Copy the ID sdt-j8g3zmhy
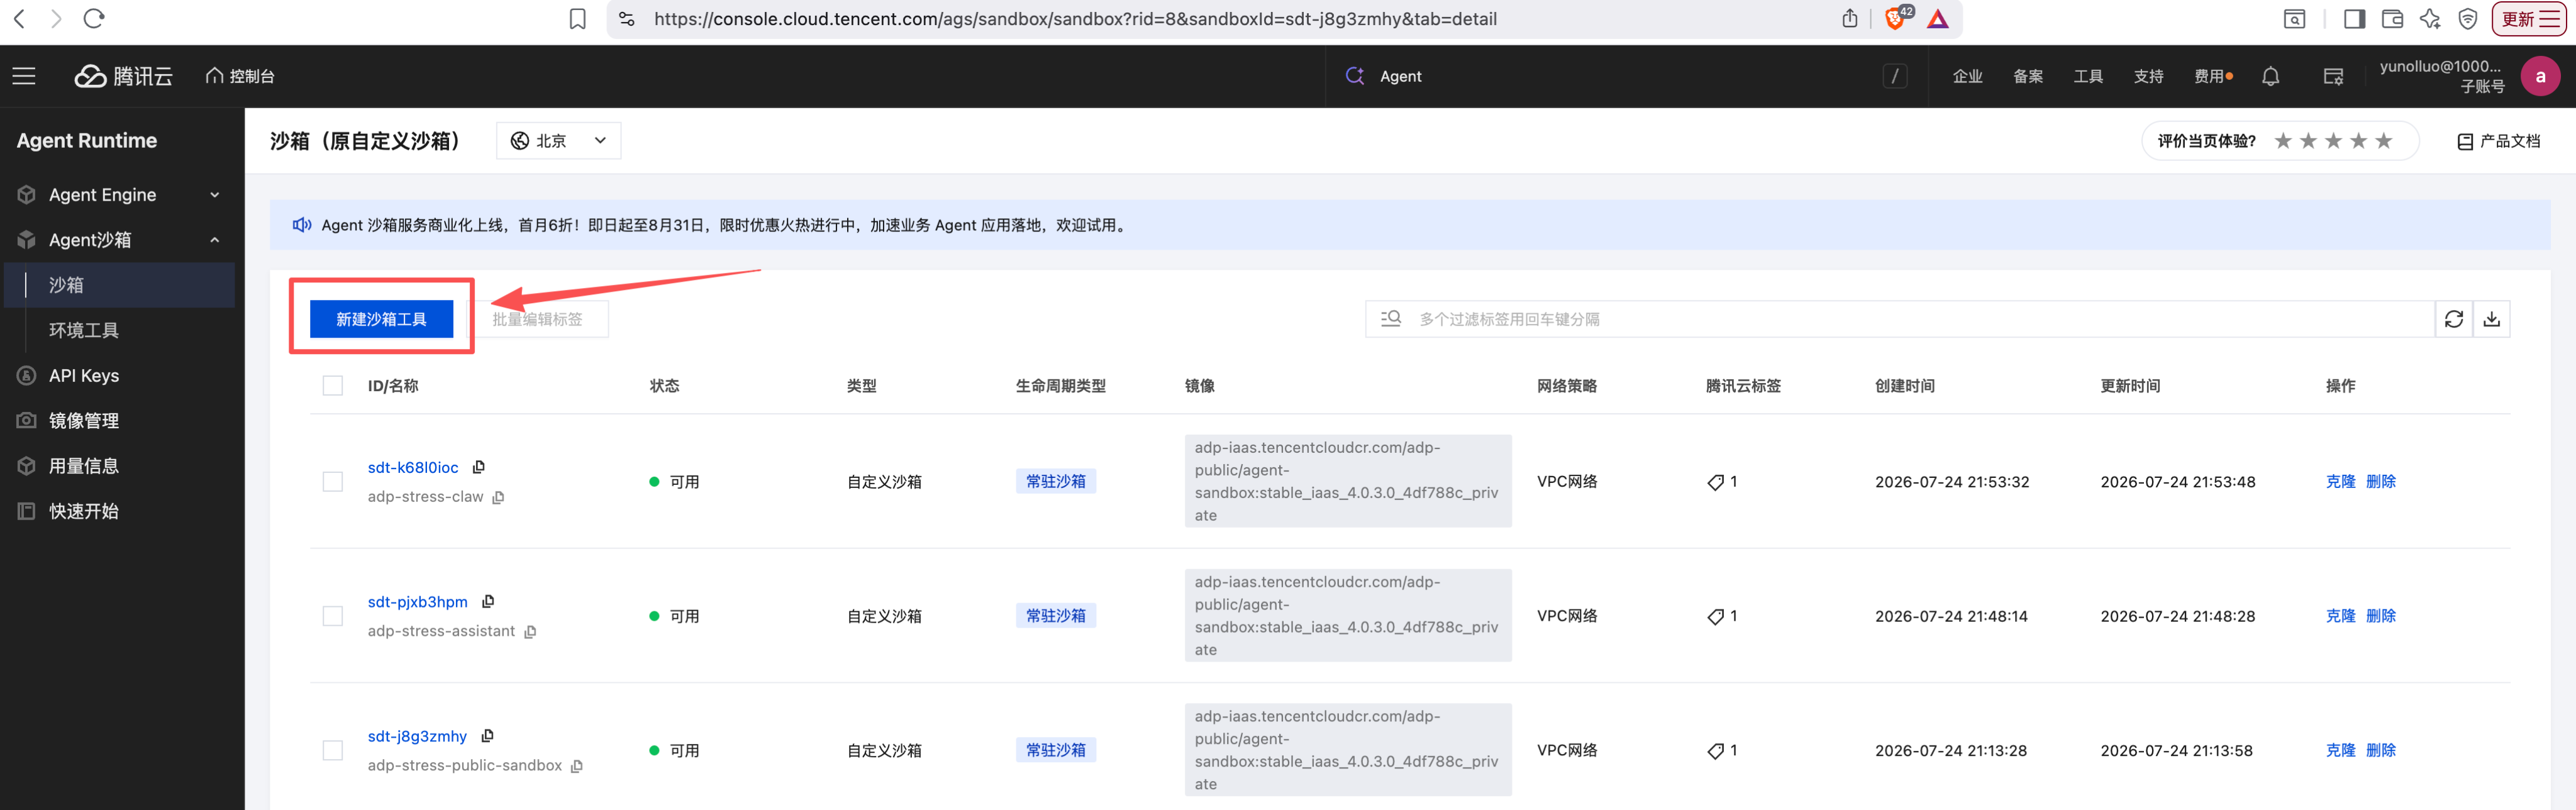 click(x=487, y=736)
